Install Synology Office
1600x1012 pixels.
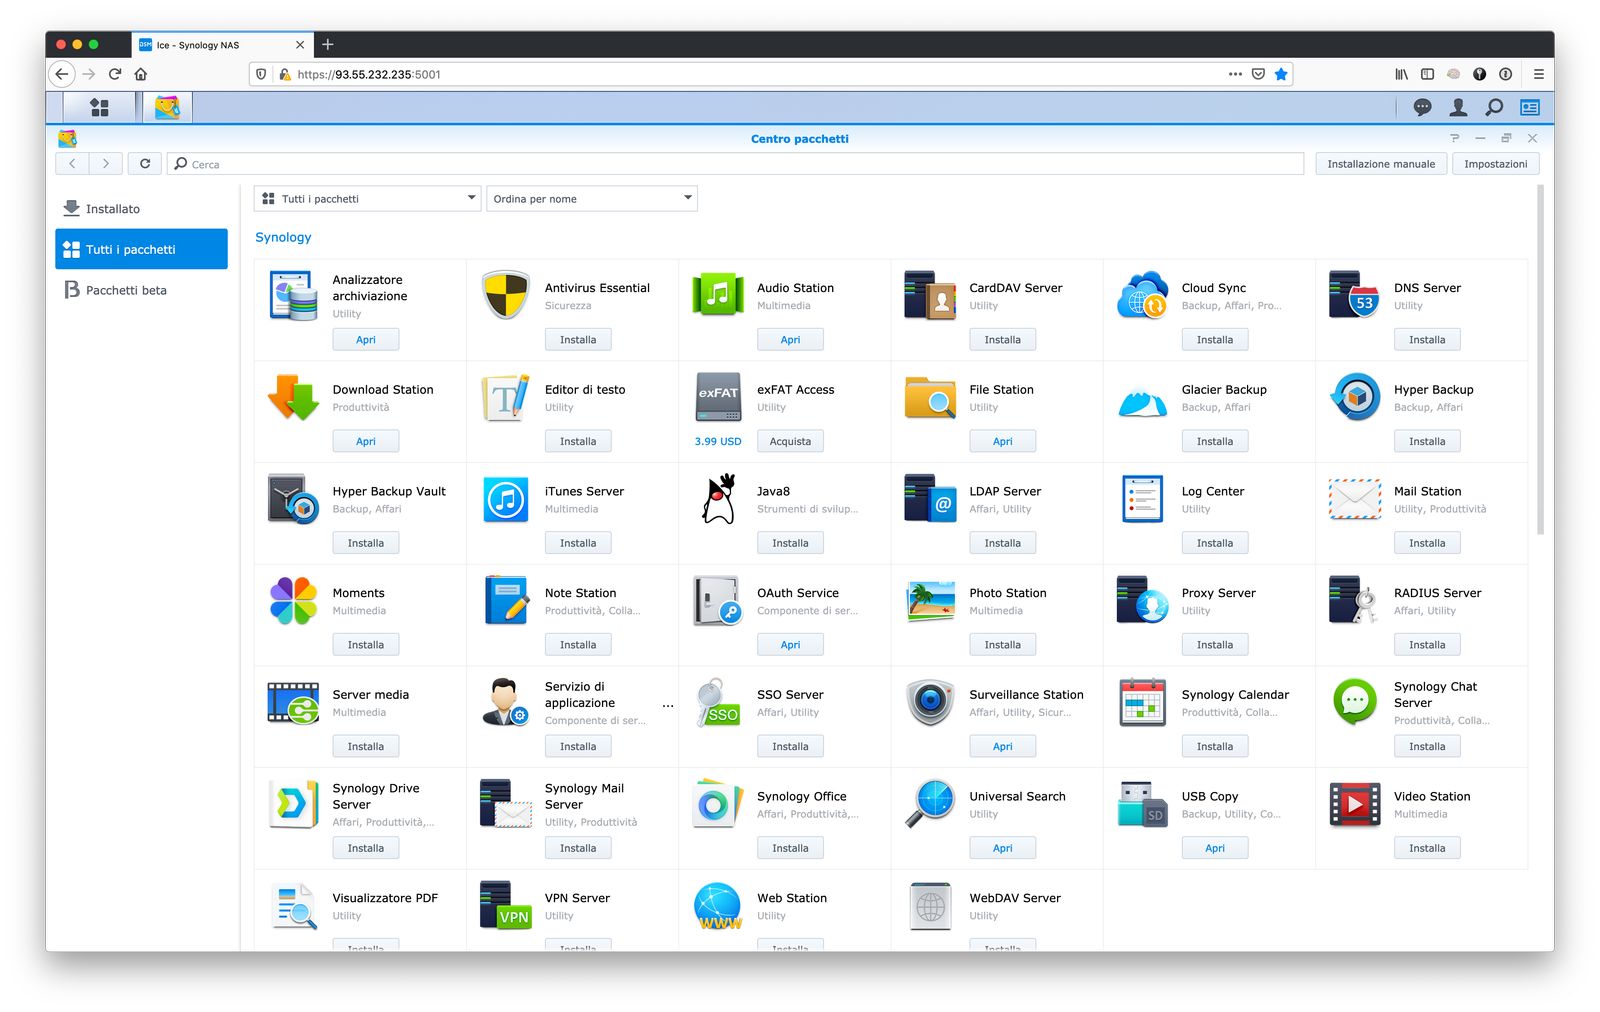point(790,848)
